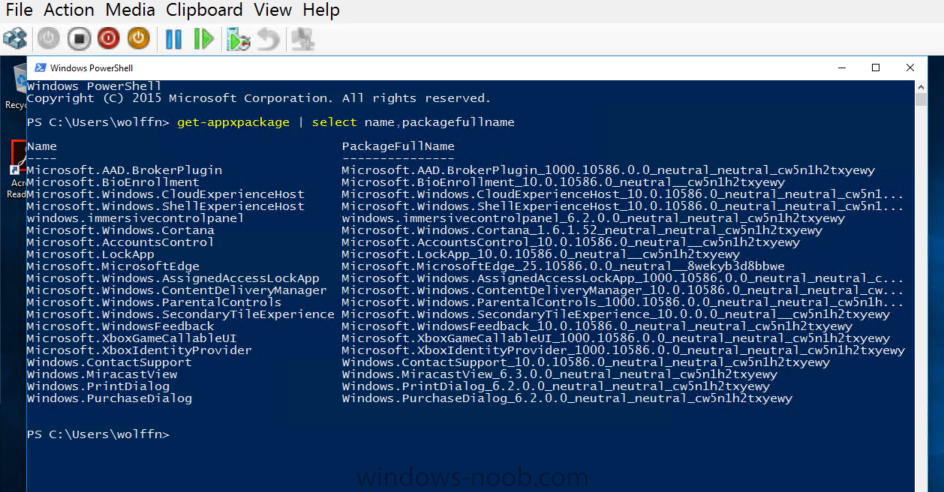Screen dimensions: 944x492
Task: Click the green play Reset icon
Action: (203, 39)
